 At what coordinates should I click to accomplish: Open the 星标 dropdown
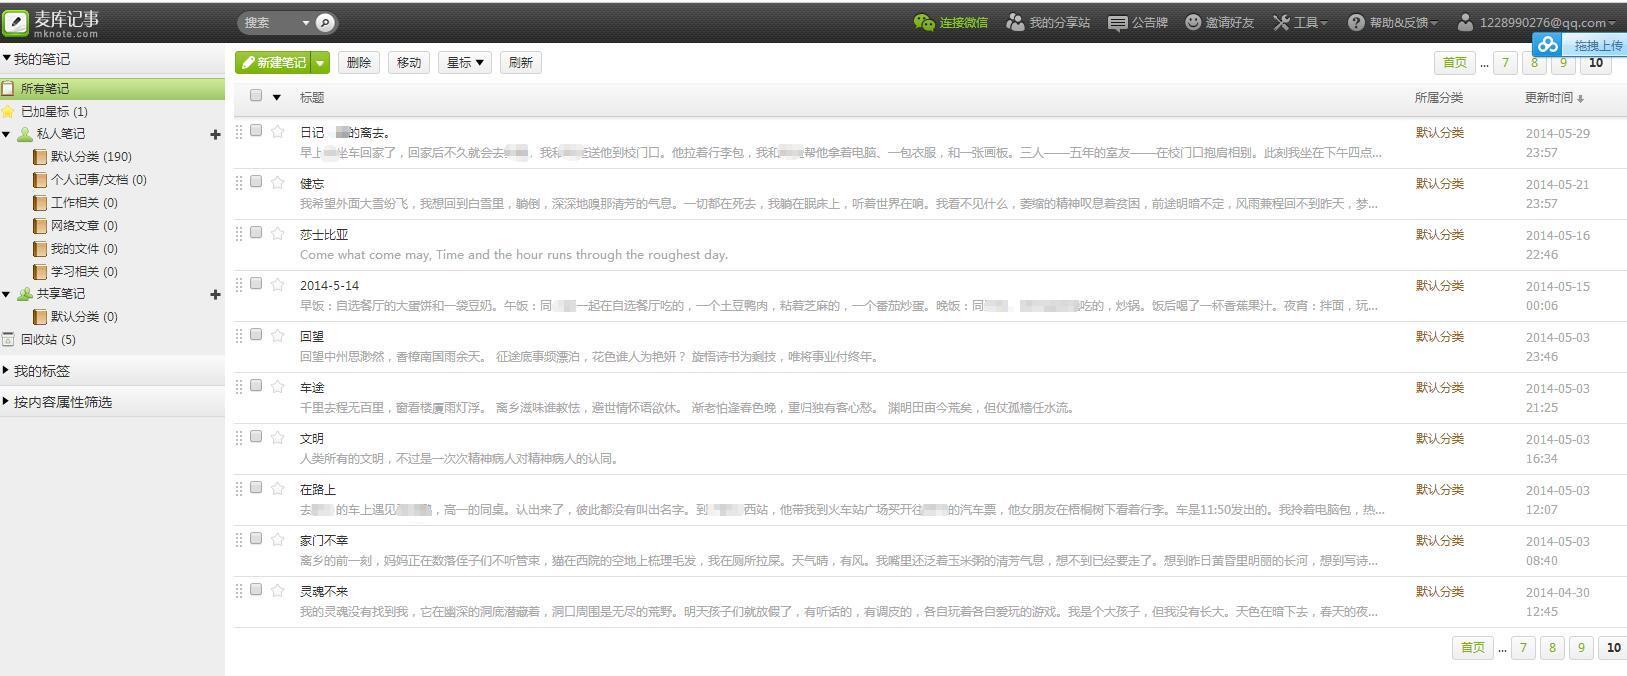point(465,62)
